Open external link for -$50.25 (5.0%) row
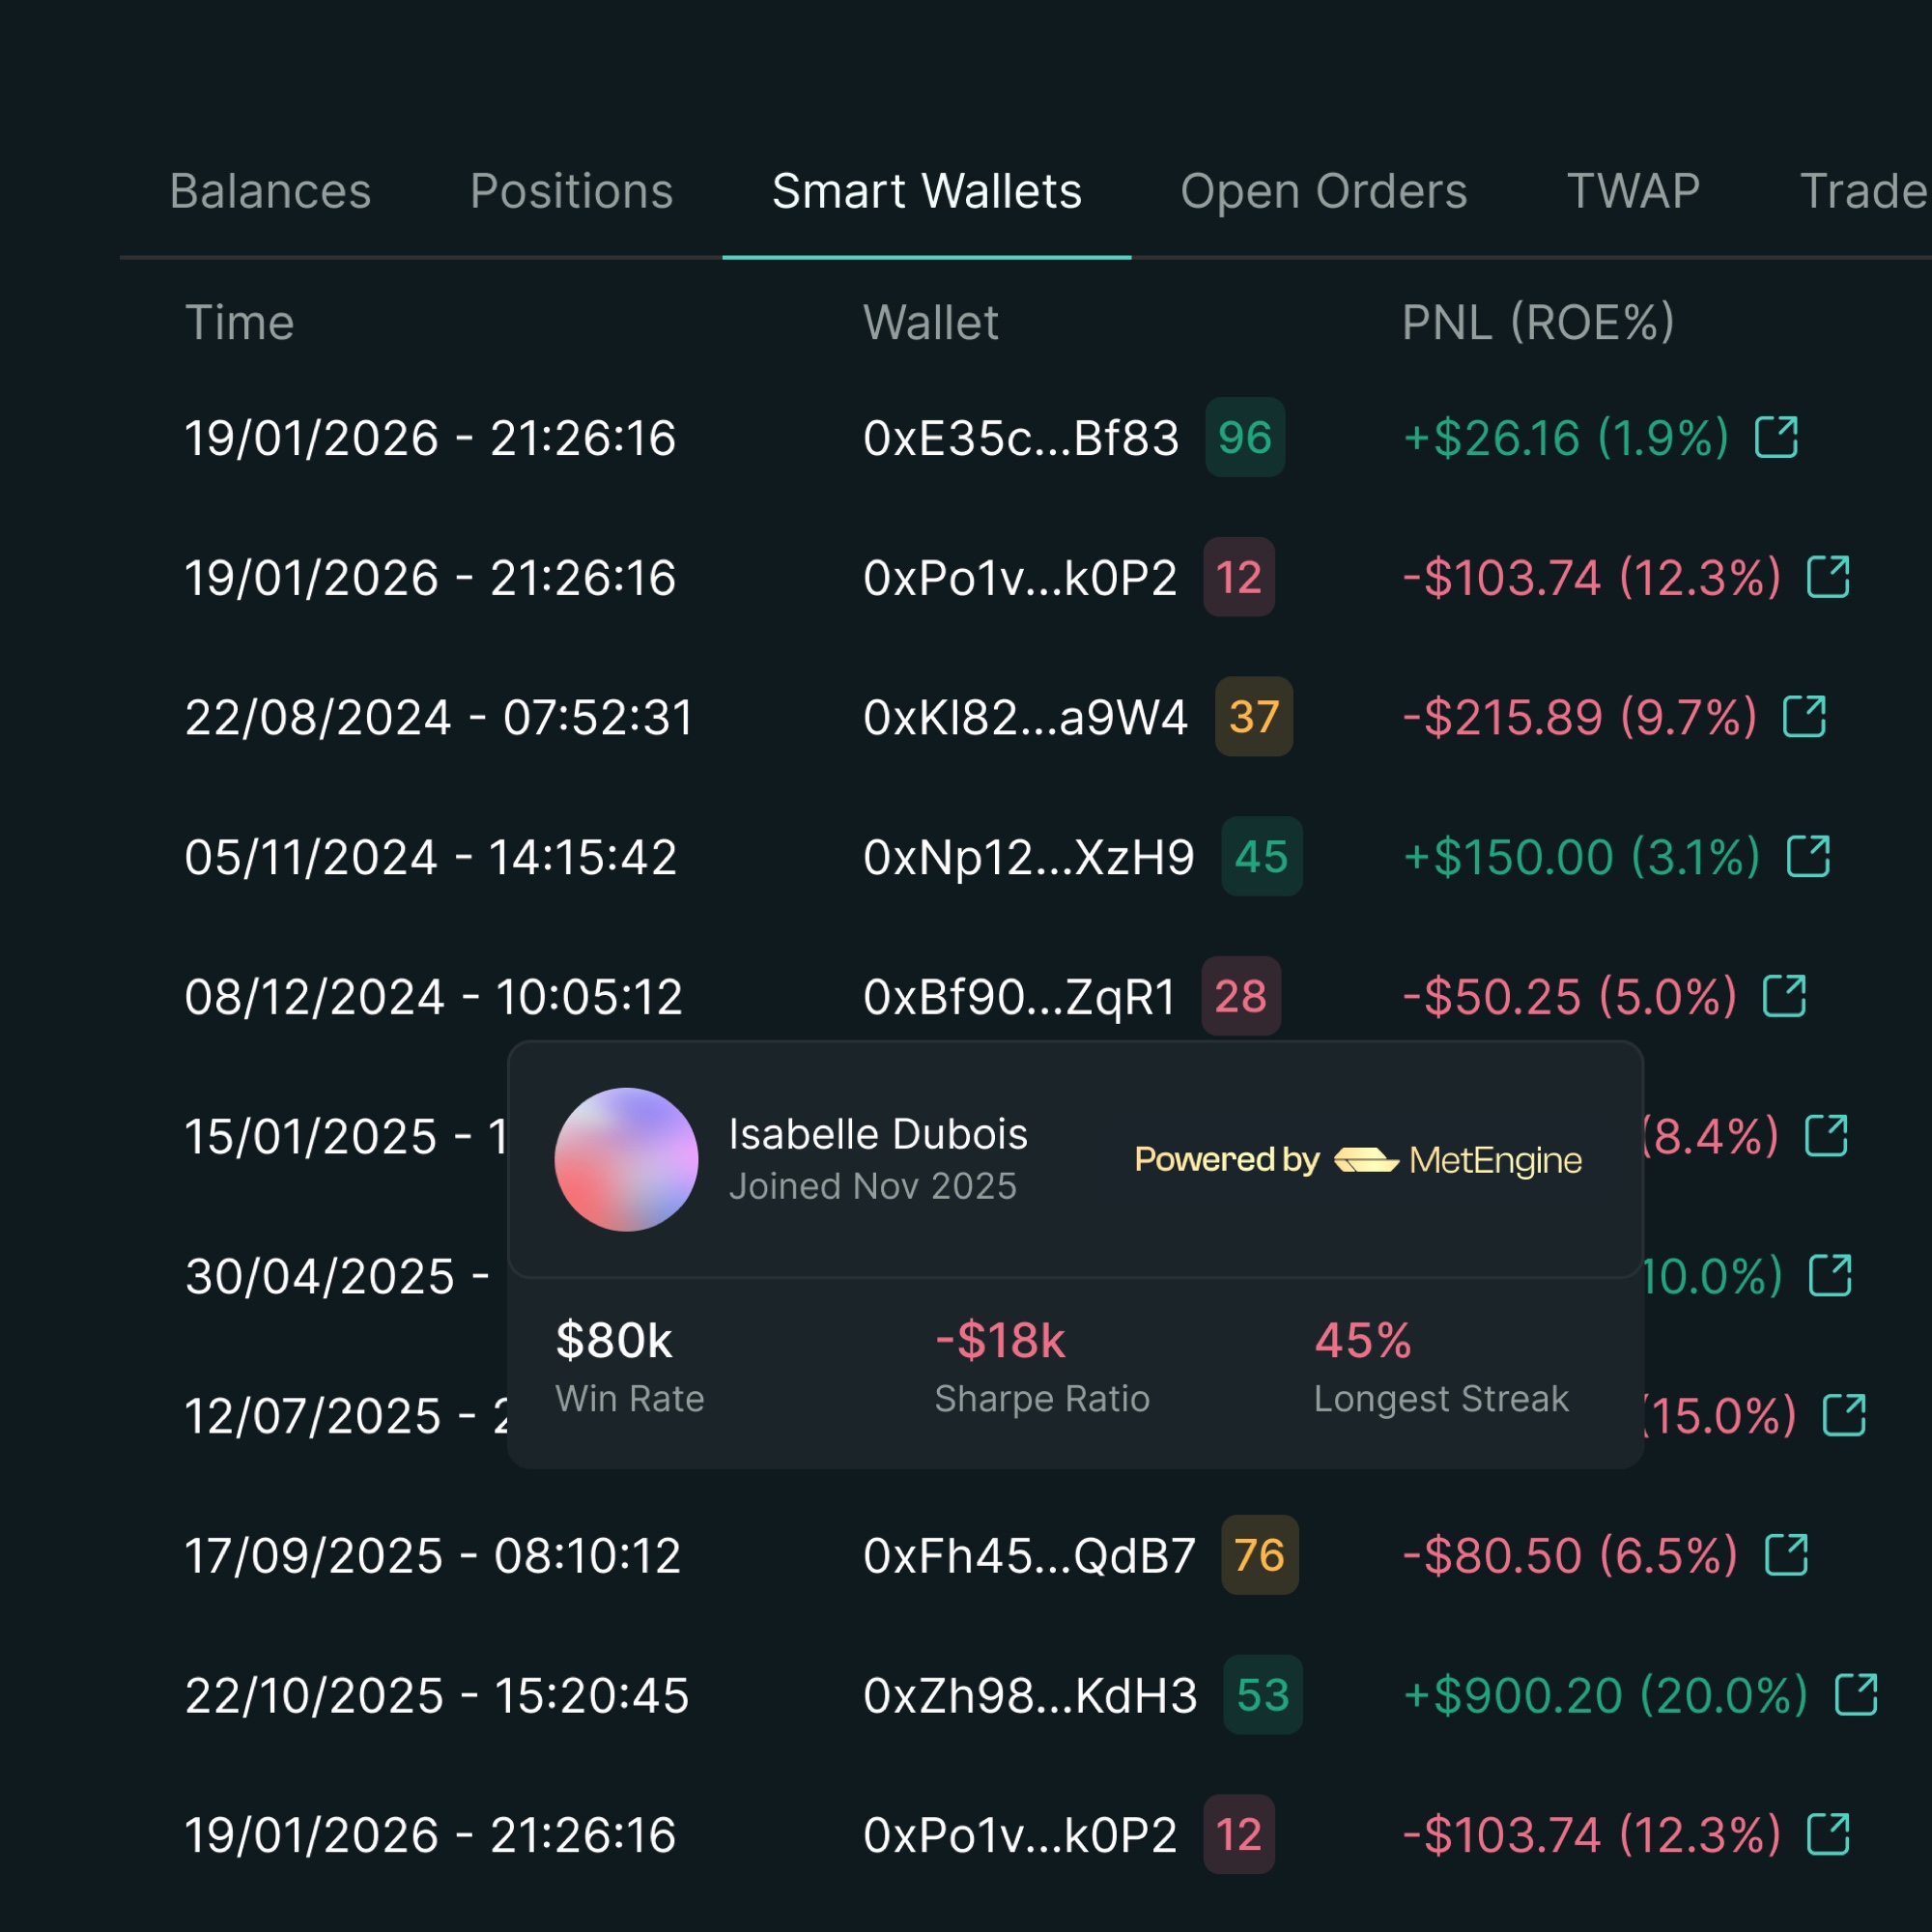Screen dimensions: 1932x1932 [1785, 996]
